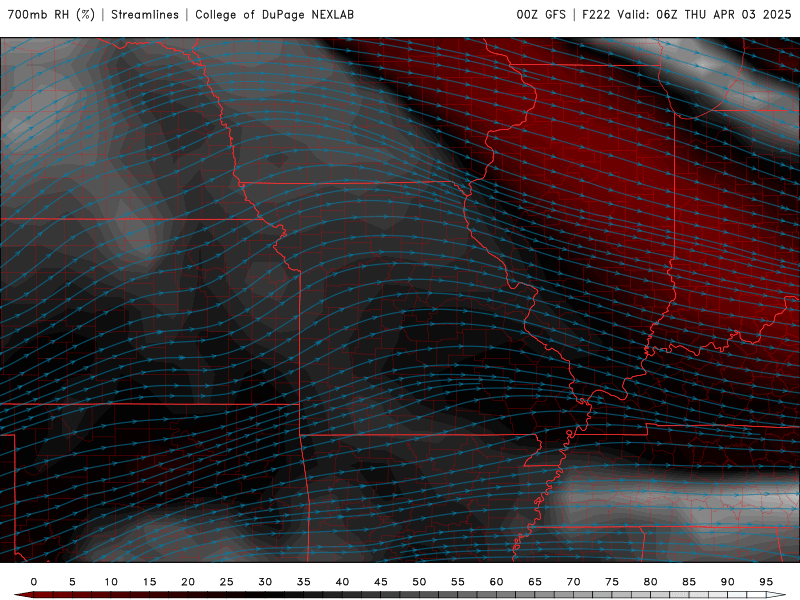The height and width of the screenshot is (600, 800).
Task: Click the colorbar label "45"
Action: 381,582
